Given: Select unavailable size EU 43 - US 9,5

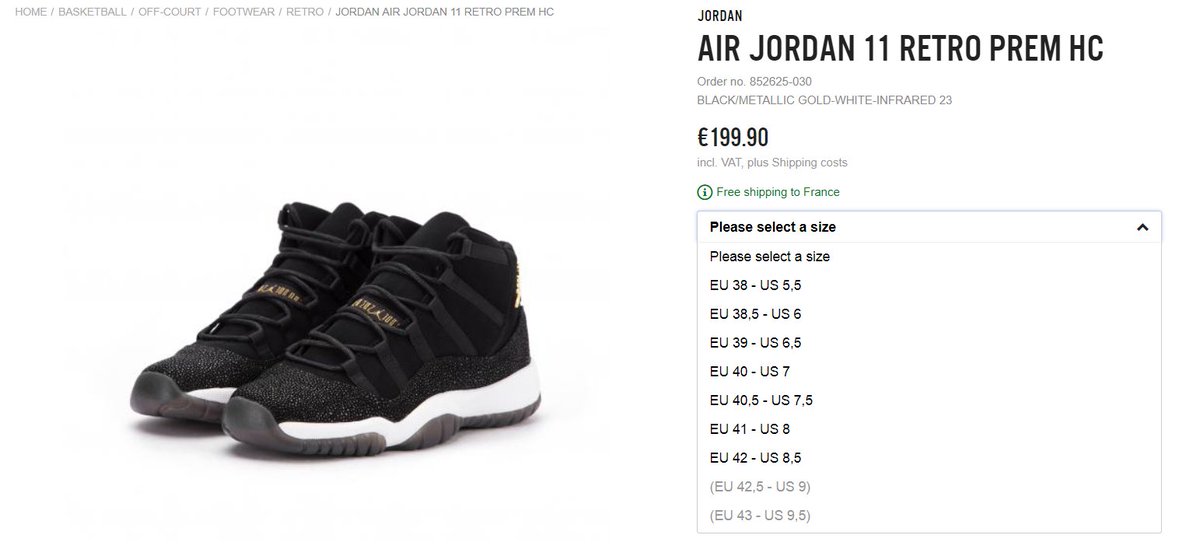Looking at the screenshot, I should [x=929, y=516].
